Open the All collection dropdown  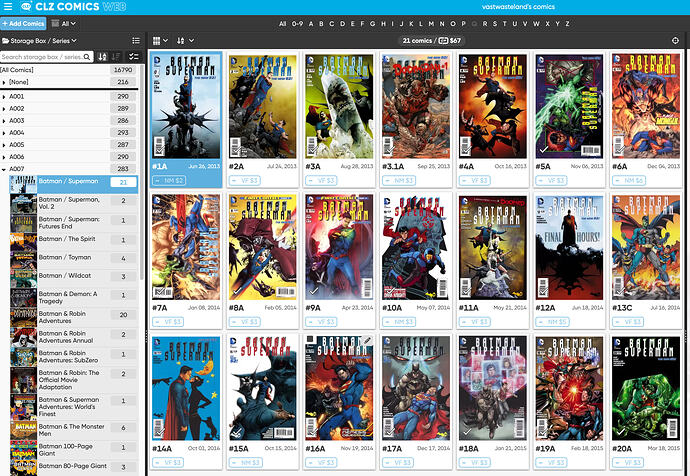tap(64, 23)
